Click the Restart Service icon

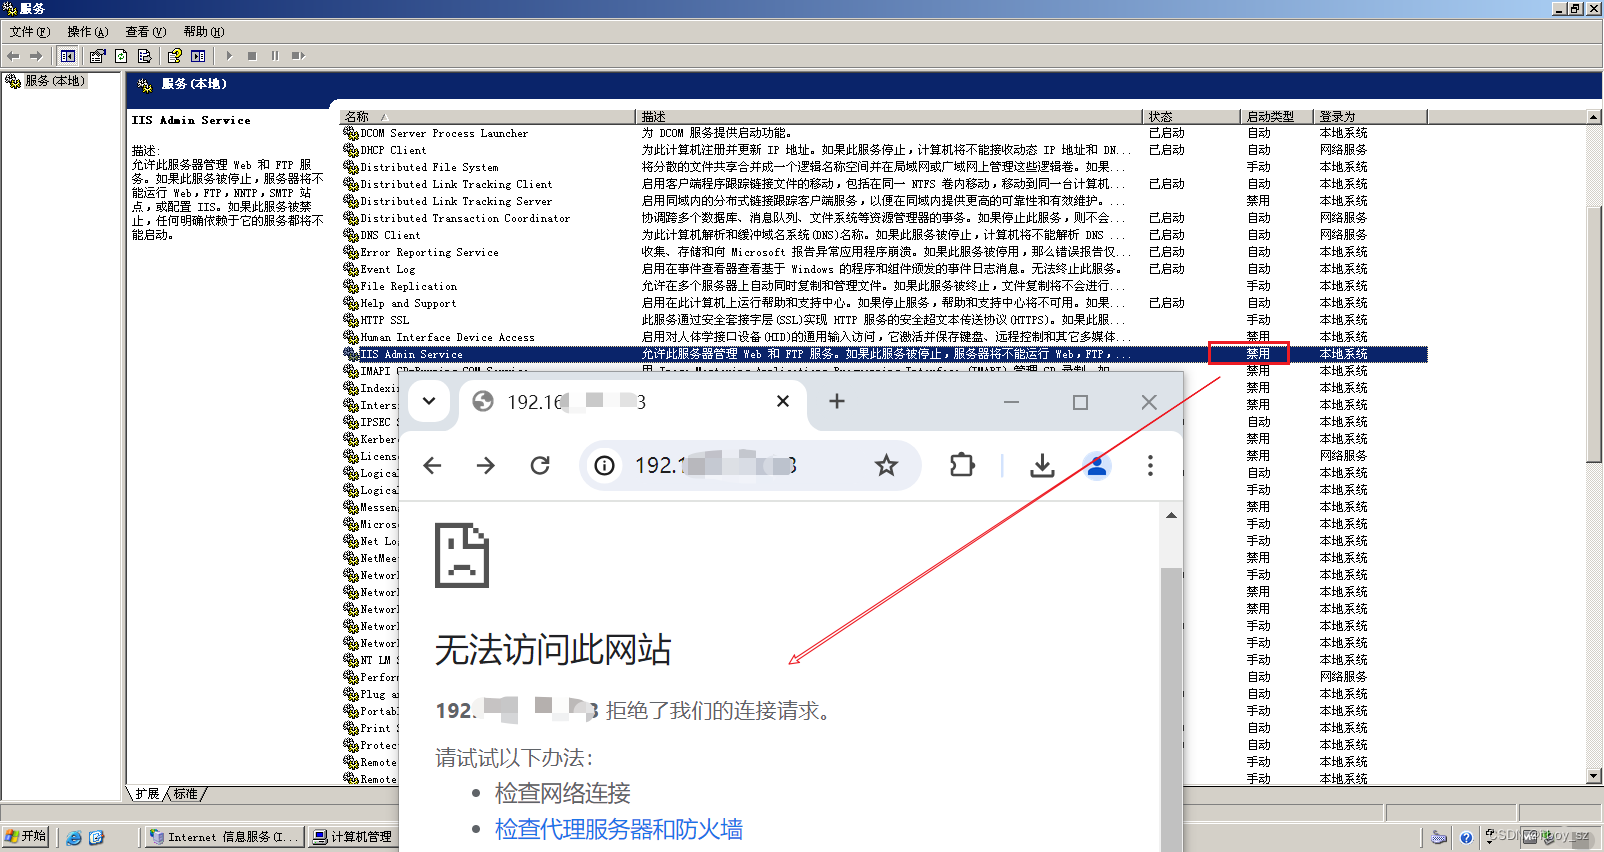[298, 56]
